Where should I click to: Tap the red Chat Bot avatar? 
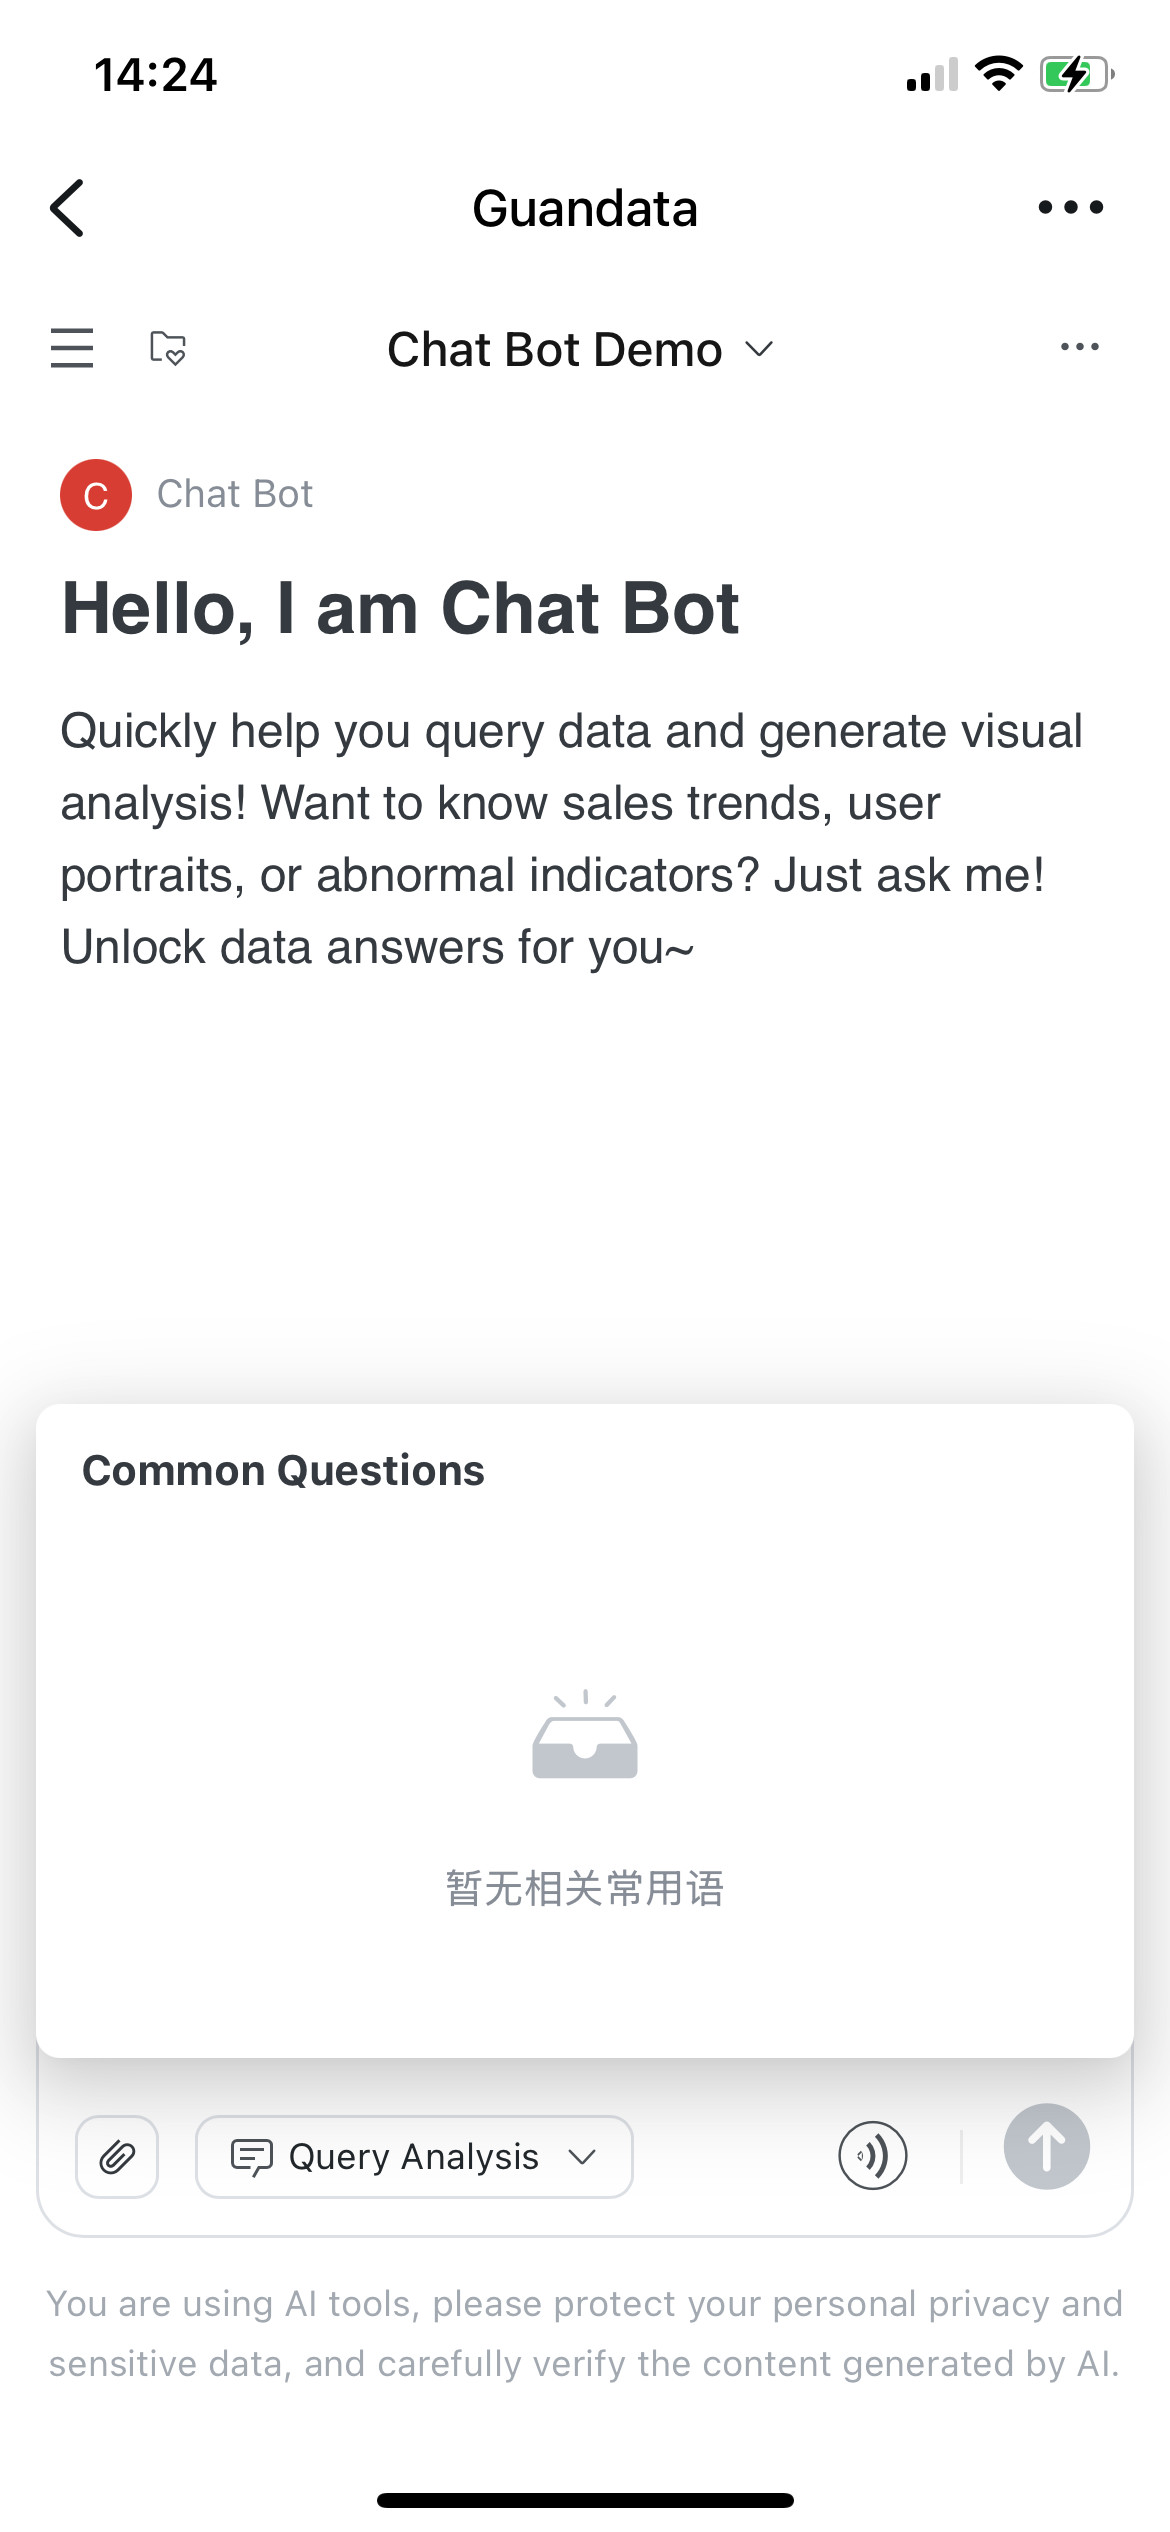point(96,495)
